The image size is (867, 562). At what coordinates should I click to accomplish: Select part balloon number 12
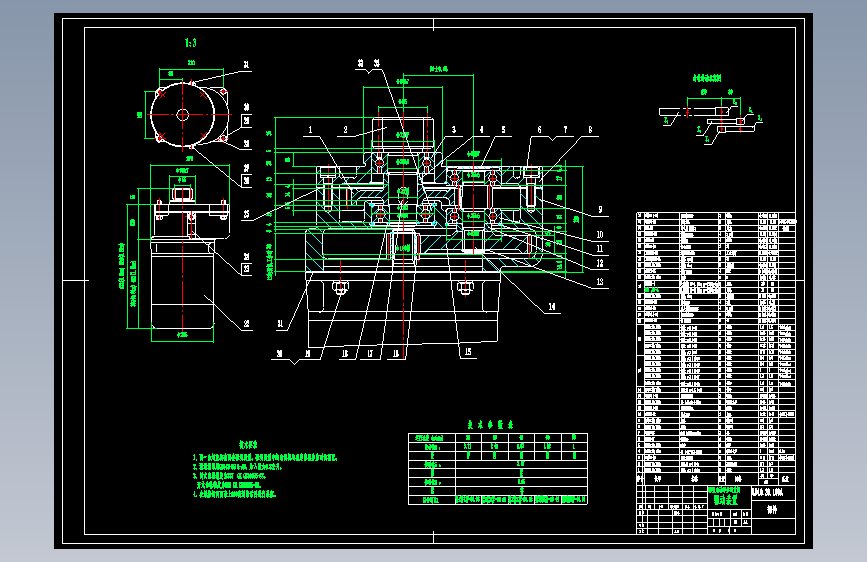(x=600, y=264)
